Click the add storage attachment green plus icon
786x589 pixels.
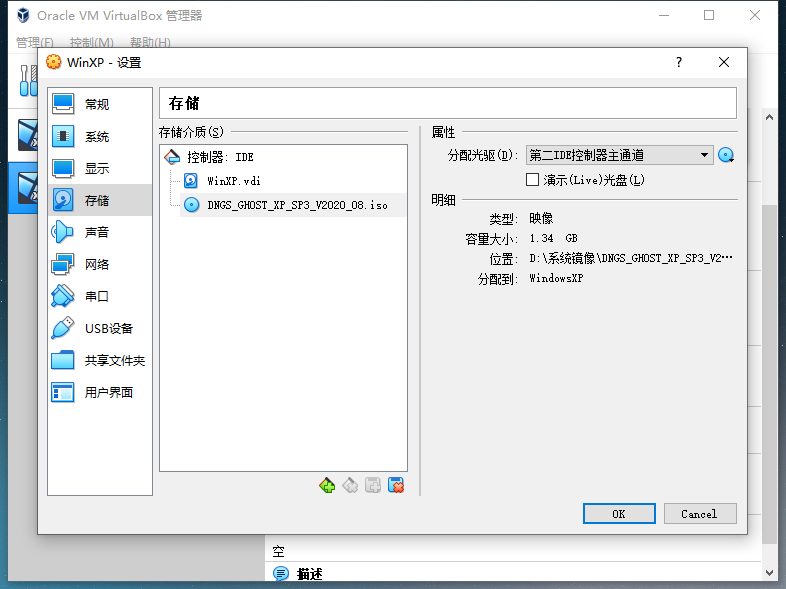tap(327, 485)
